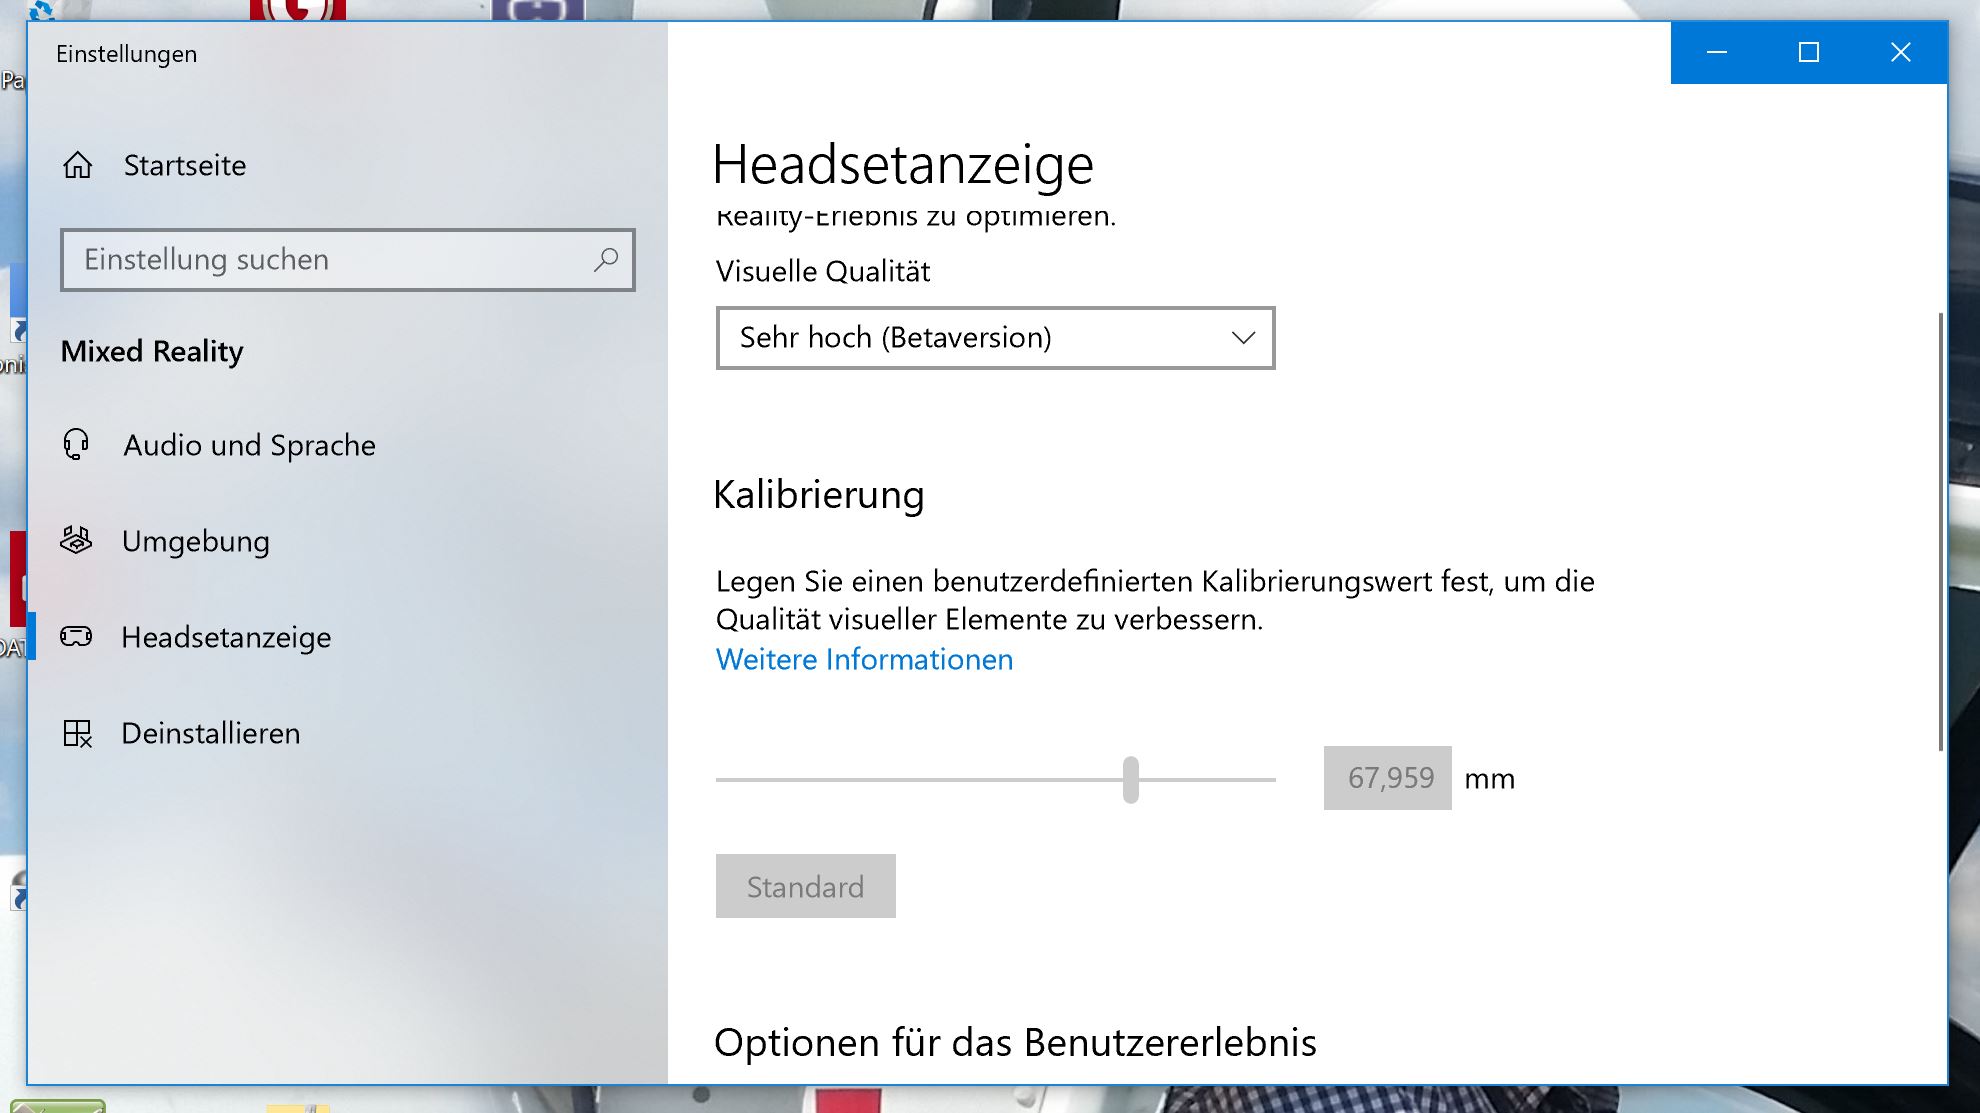Viewport: 1980px width, 1113px height.
Task: Click the Visuelle Qualität label
Action: click(x=823, y=271)
